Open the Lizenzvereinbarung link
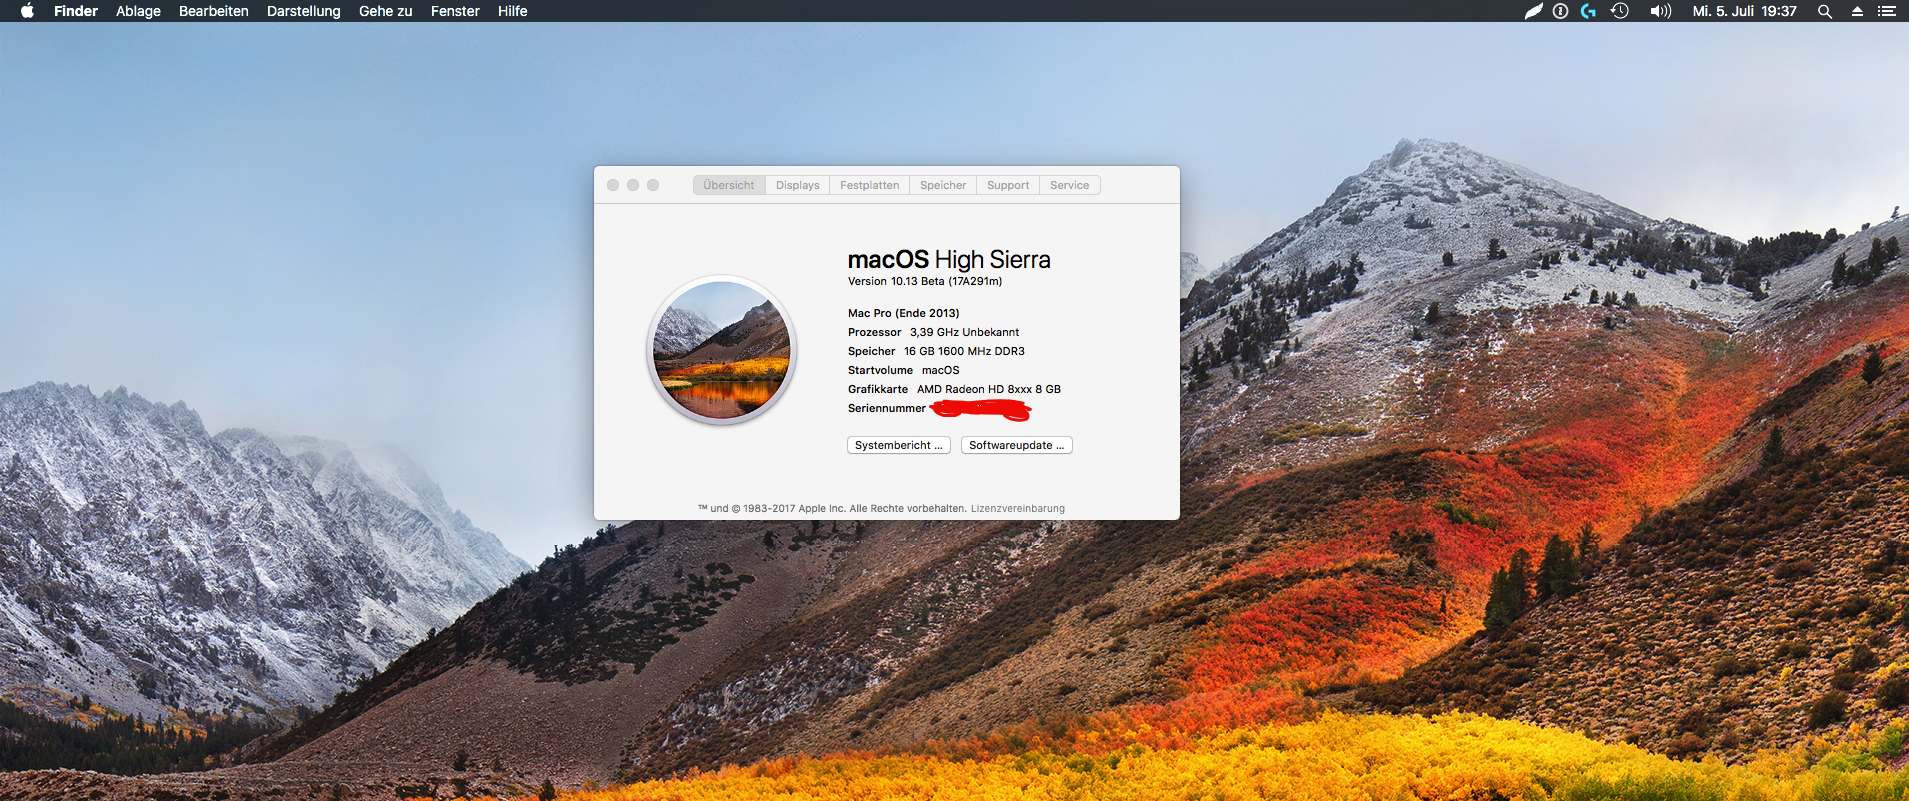This screenshot has height=801, width=1909. point(1018,508)
